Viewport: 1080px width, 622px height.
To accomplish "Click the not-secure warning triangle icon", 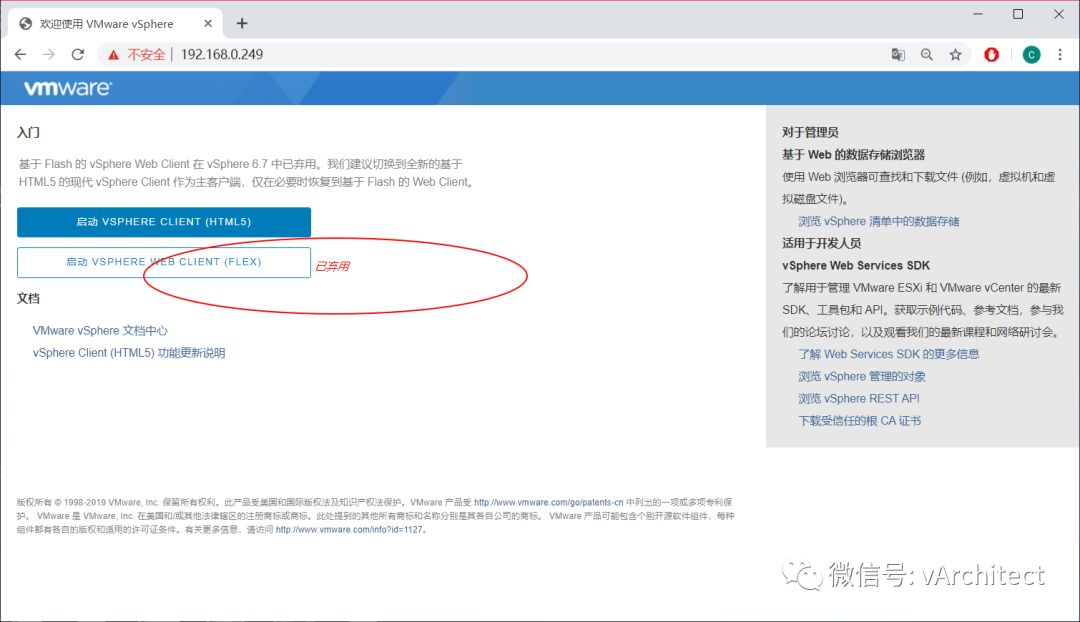I will click(114, 54).
